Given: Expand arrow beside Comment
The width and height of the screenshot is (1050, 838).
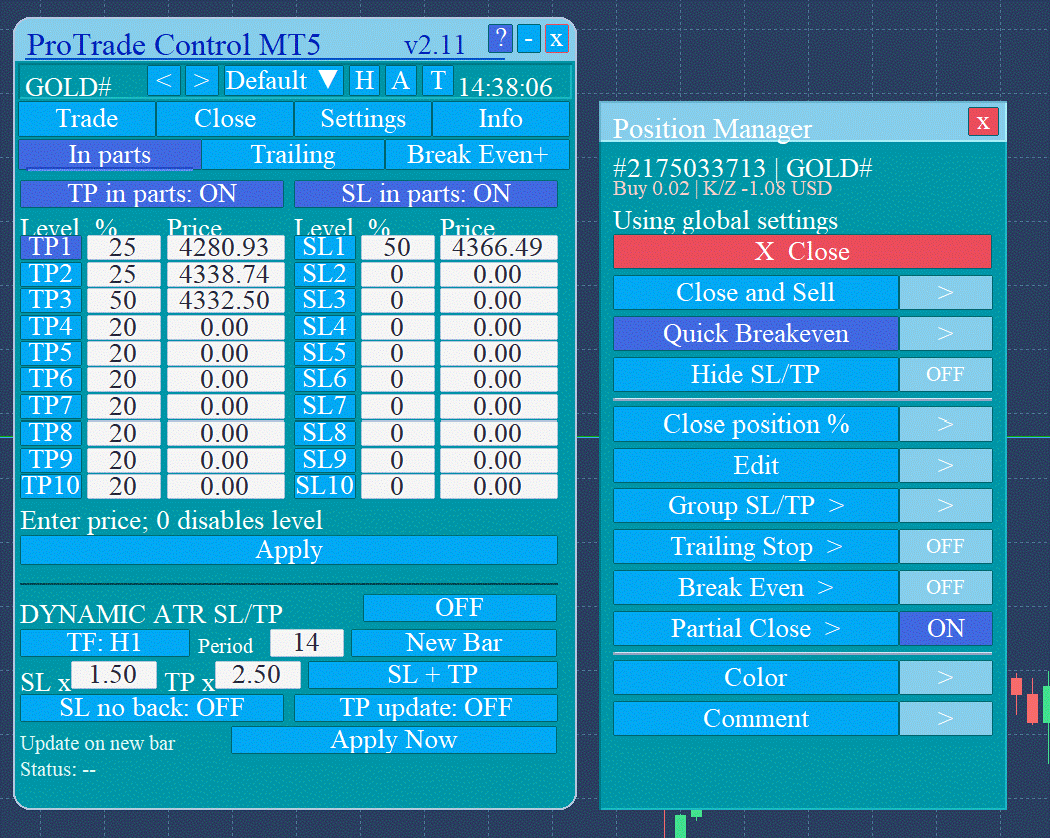Looking at the screenshot, I should [945, 719].
